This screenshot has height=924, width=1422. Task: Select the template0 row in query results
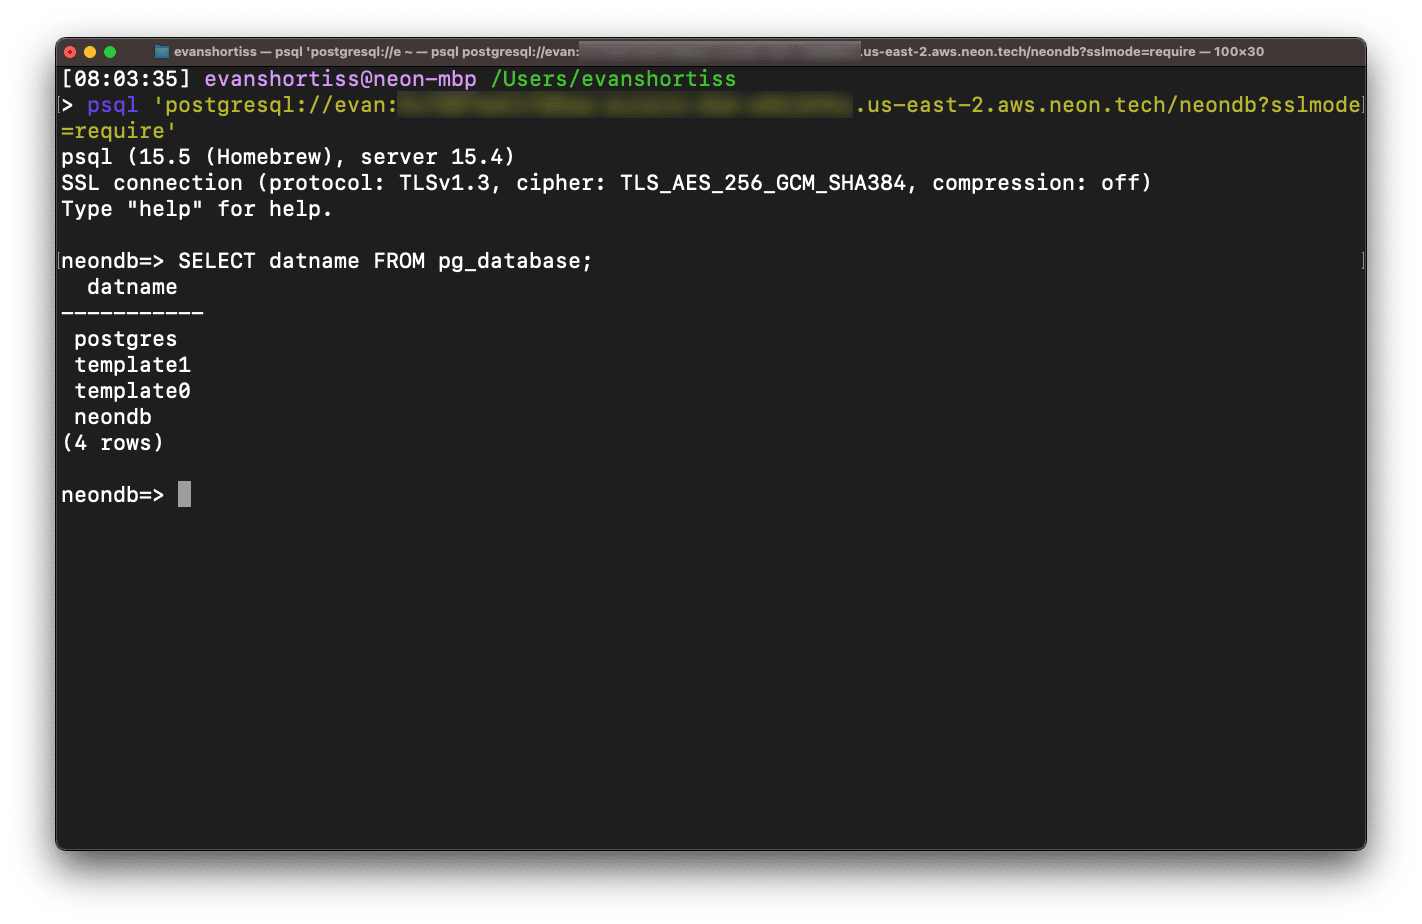132,390
